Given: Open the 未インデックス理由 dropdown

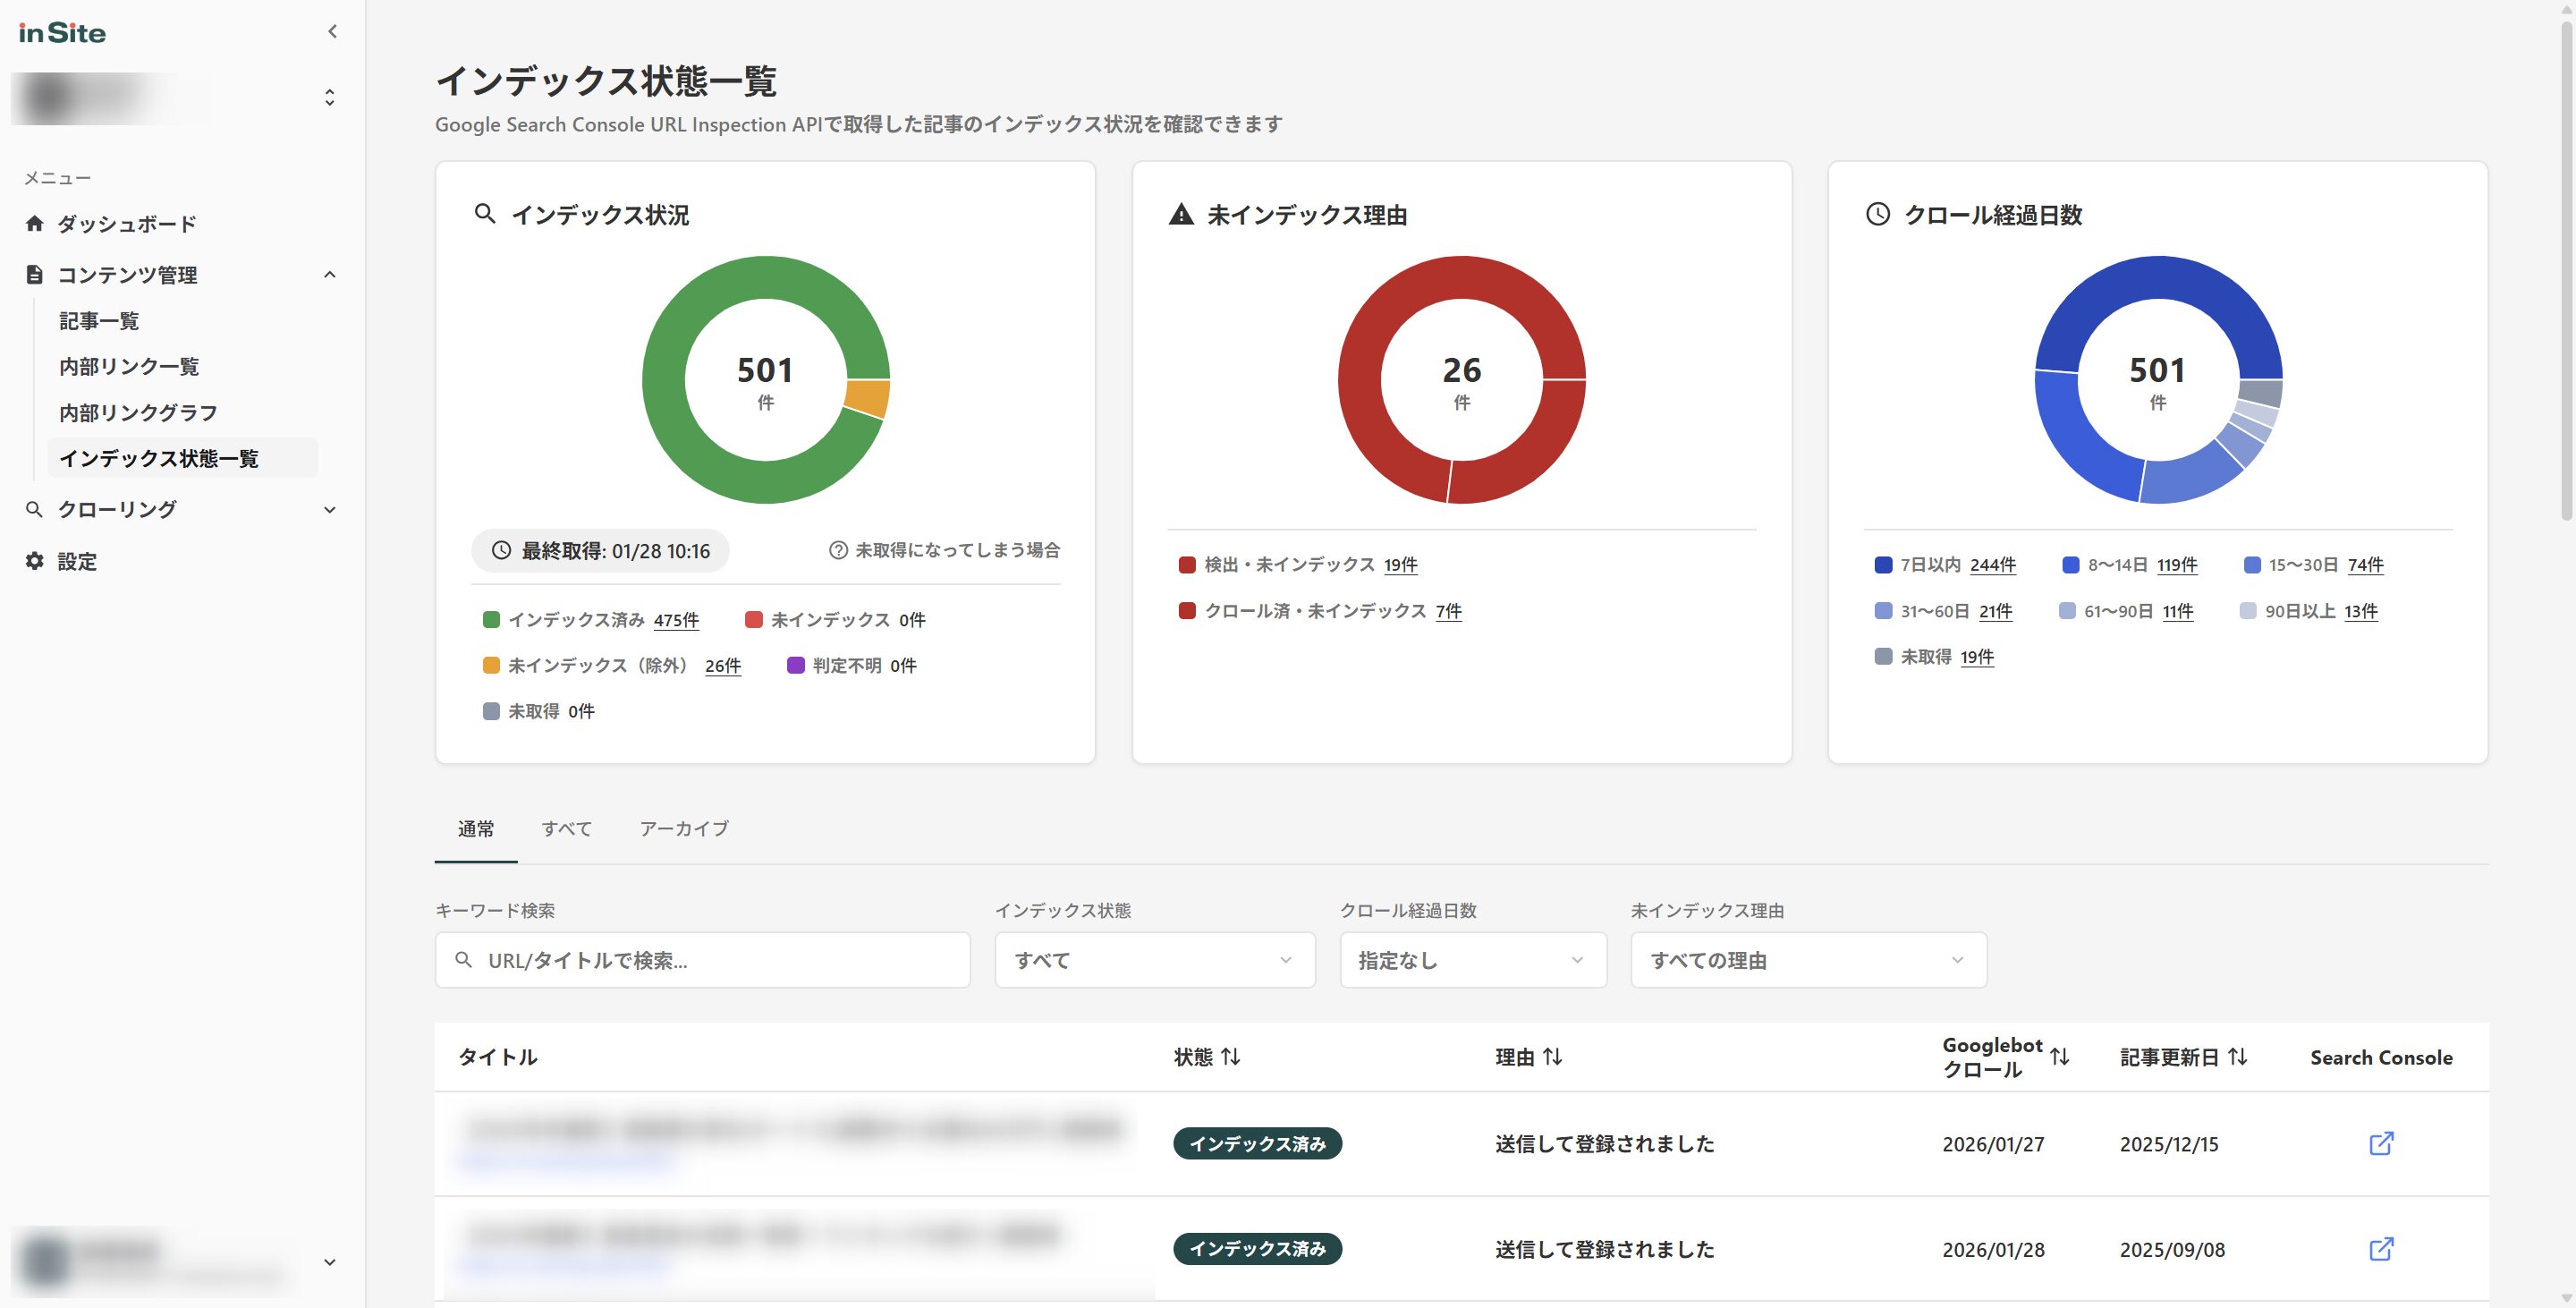Looking at the screenshot, I should click(x=1807, y=960).
